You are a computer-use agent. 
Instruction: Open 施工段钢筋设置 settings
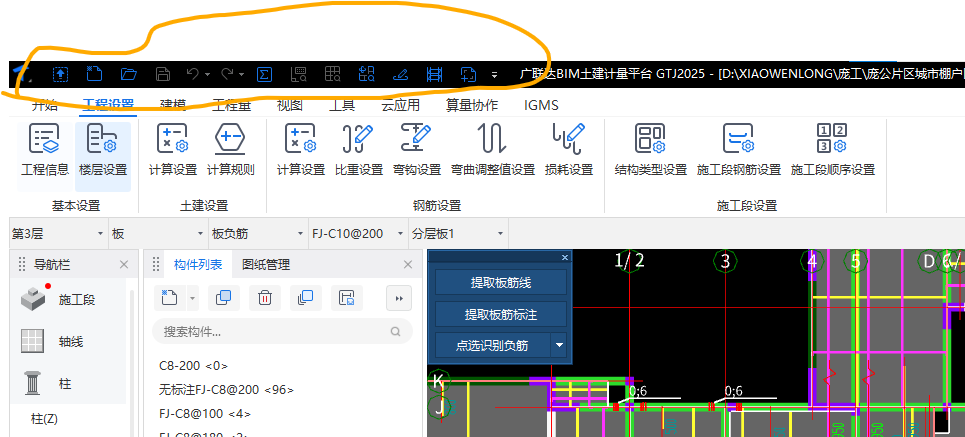pyautogui.click(x=739, y=150)
